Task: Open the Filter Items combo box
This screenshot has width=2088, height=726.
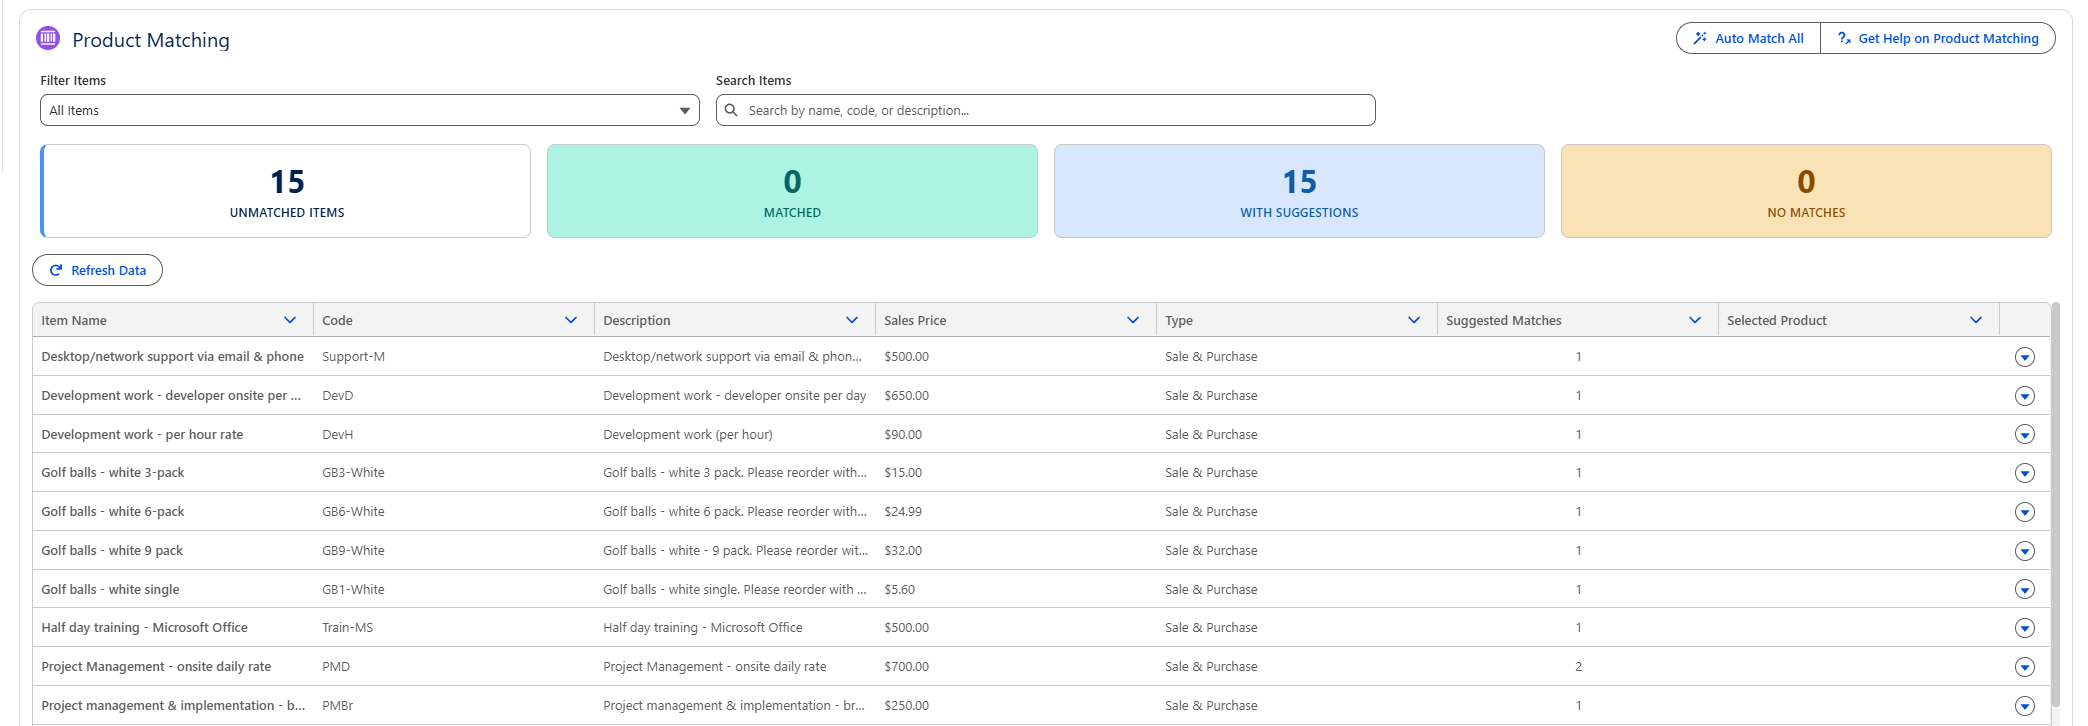Action: [x=370, y=110]
